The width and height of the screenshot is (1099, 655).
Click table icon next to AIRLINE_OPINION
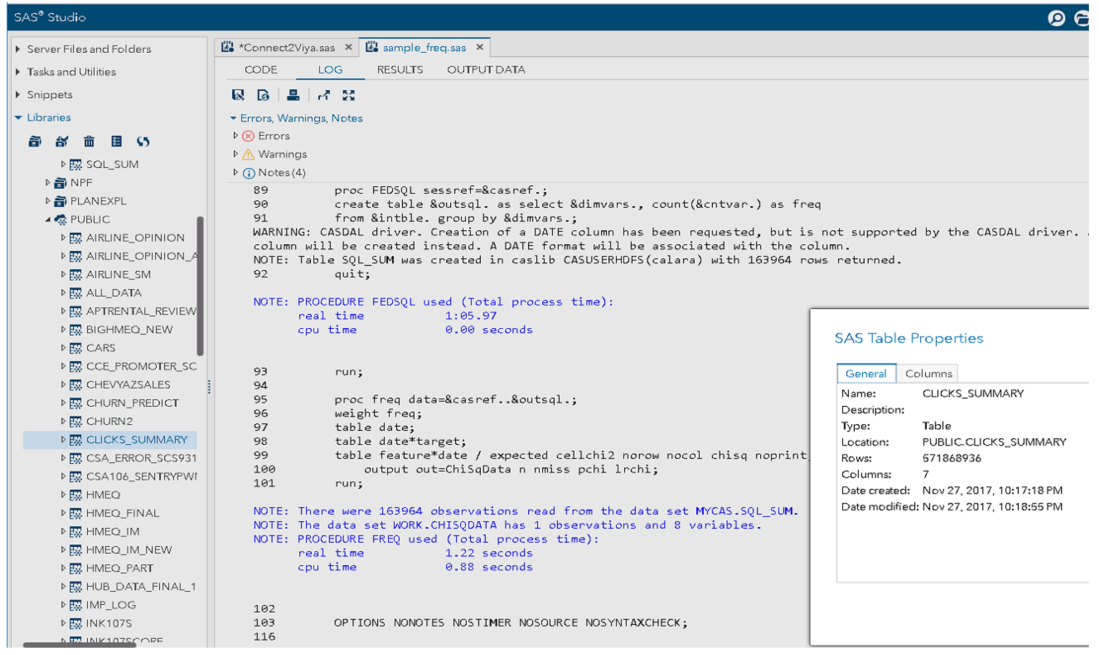pyautogui.click(x=76, y=238)
